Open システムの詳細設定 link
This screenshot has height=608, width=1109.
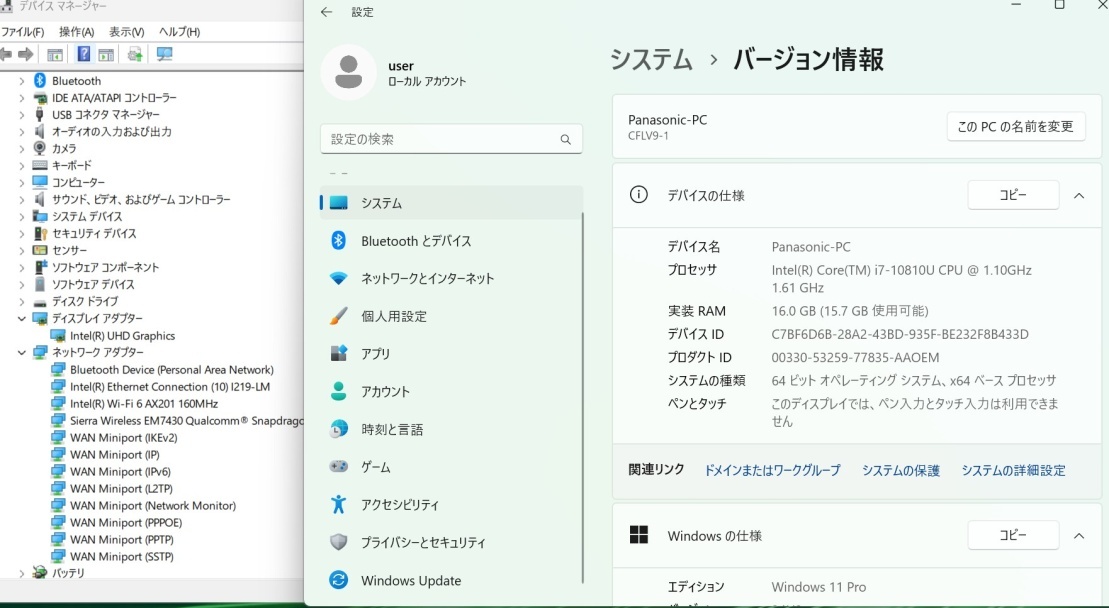[1013, 470]
